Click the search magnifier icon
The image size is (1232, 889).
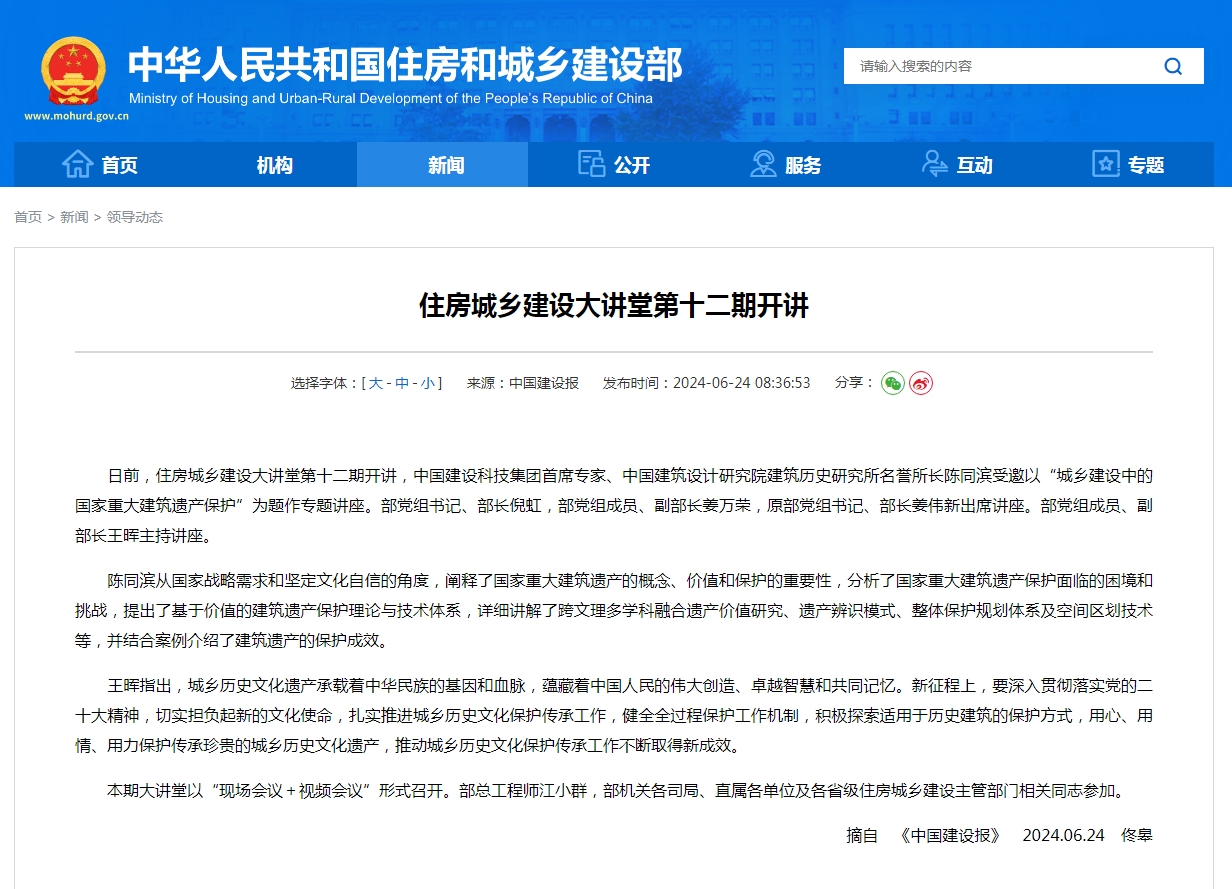(x=1173, y=66)
